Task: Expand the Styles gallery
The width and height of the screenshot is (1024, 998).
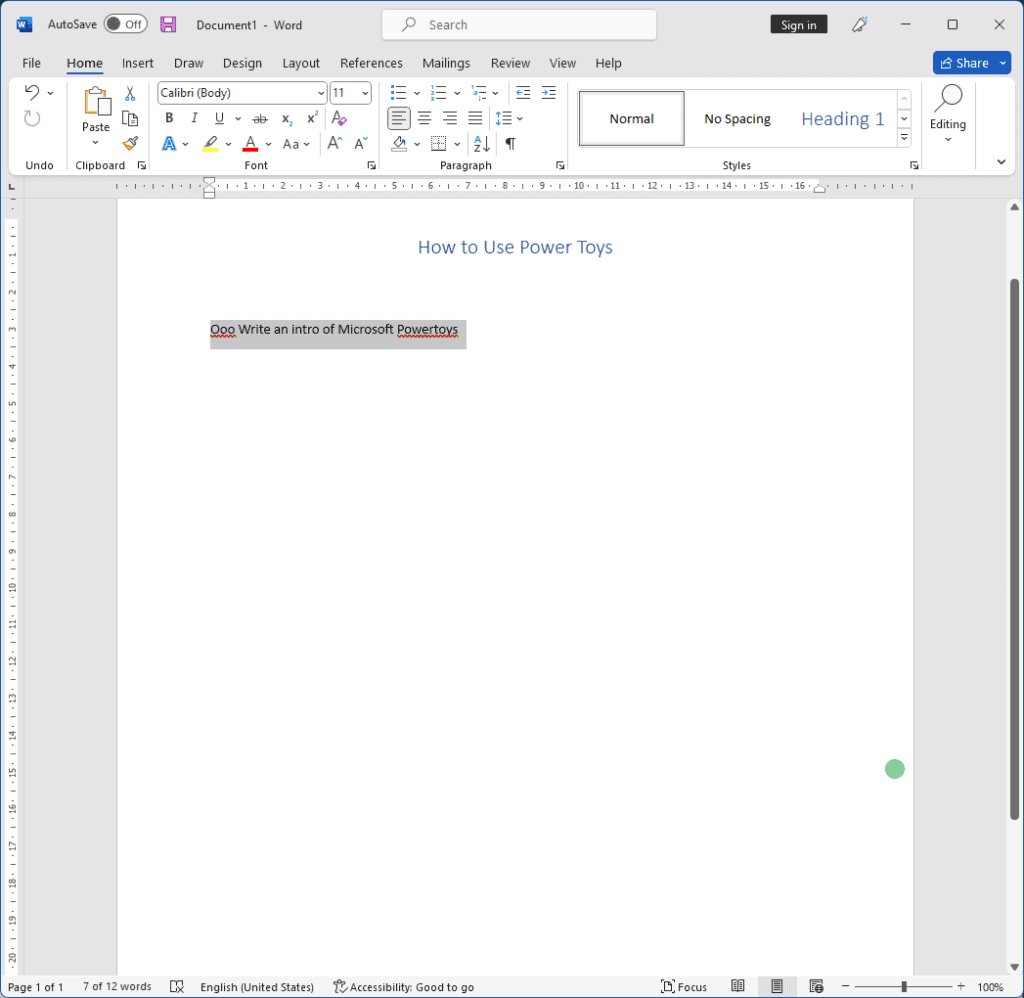Action: (904, 137)
